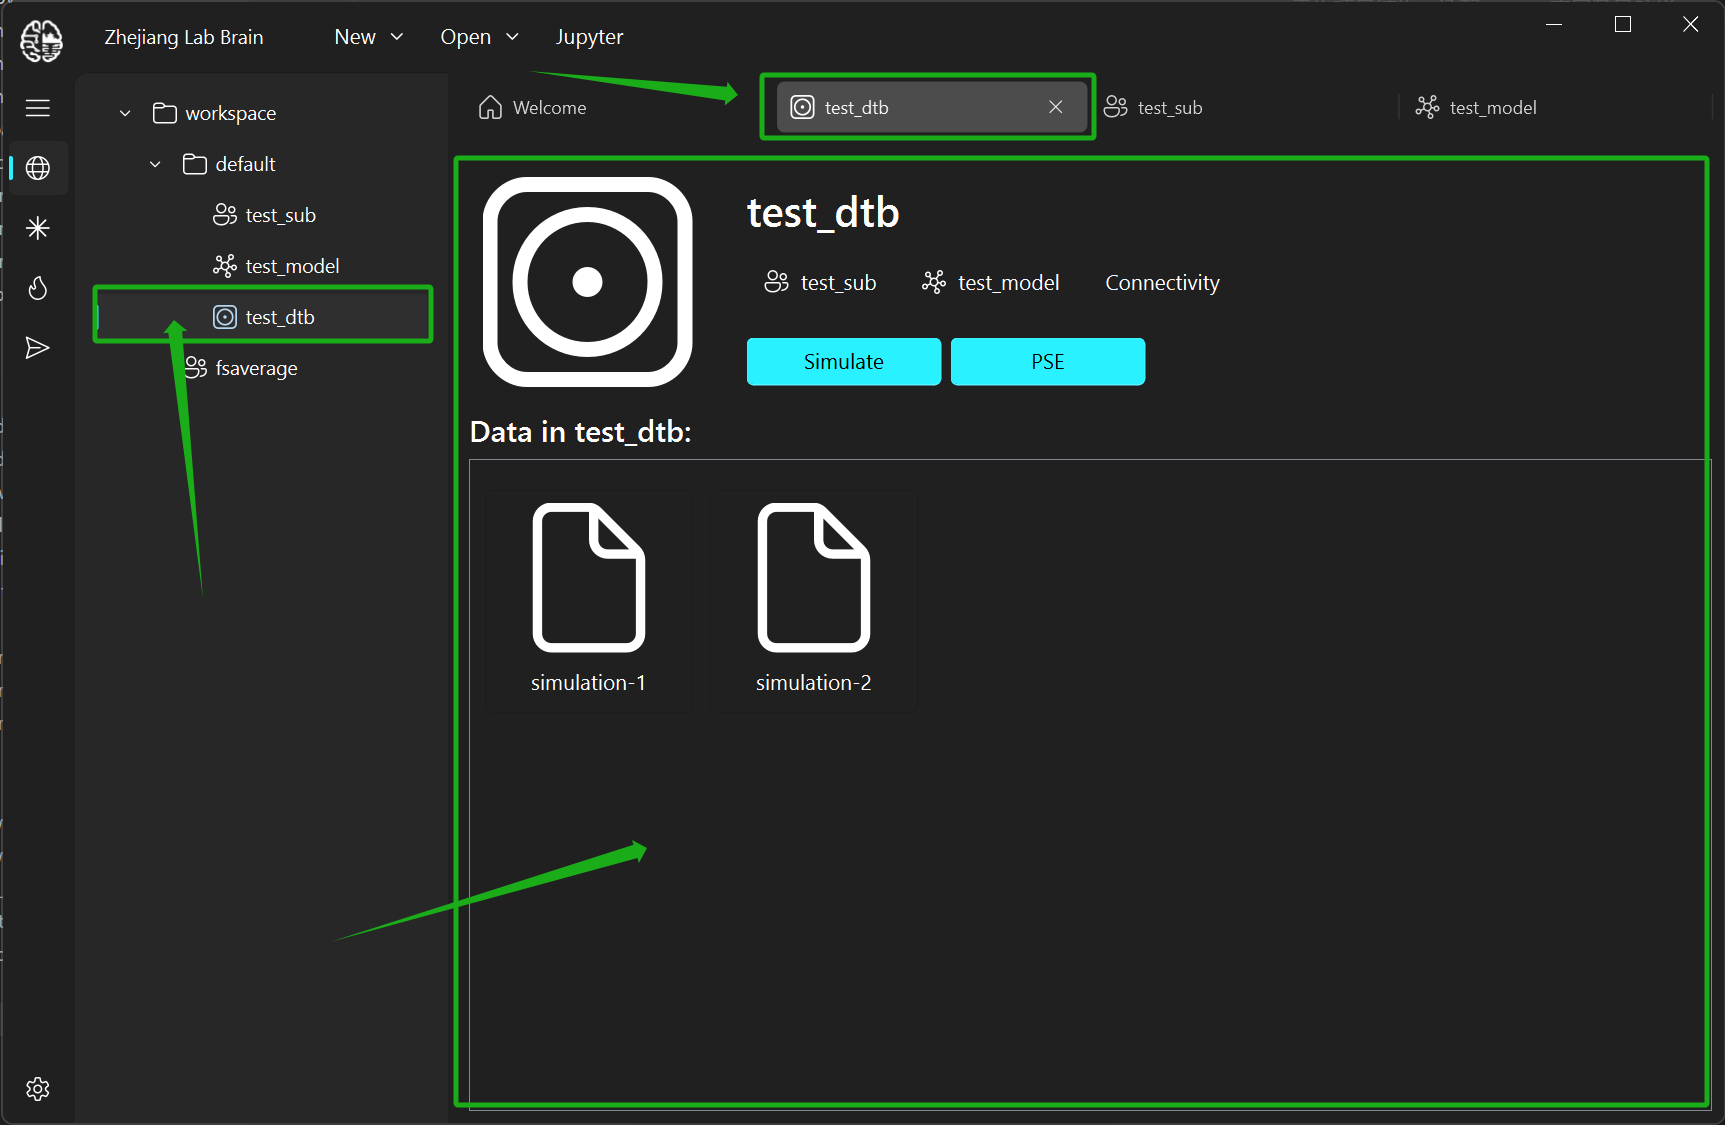Open settings gear at sidebar bottom

(38, 1089)
